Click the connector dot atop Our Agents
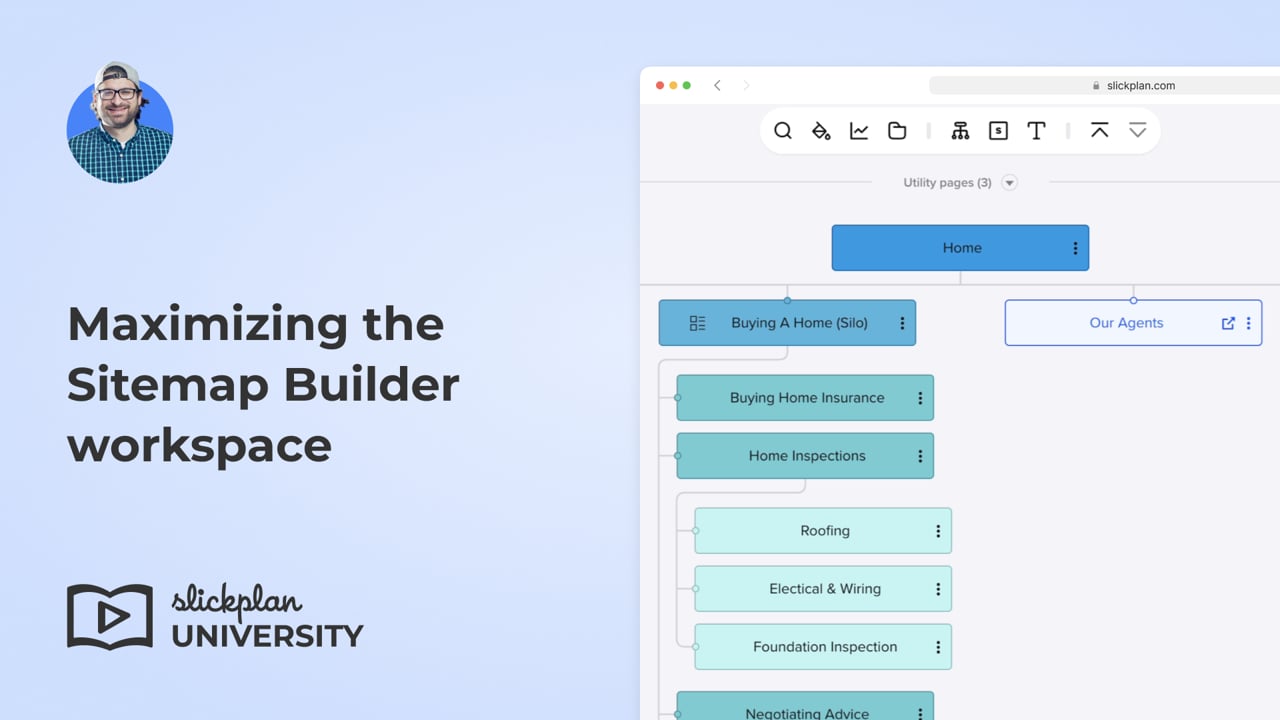This screenshot has width=1280, height=720. 1133,300
